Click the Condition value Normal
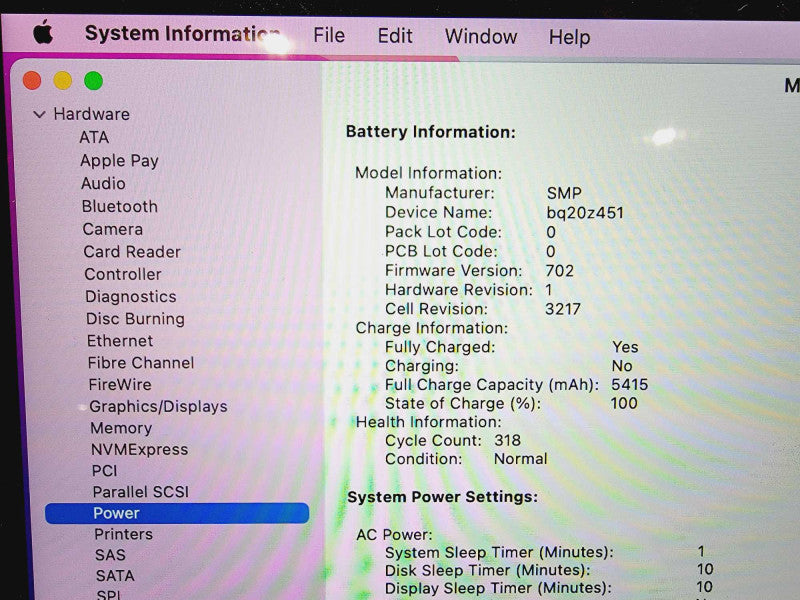Viewport: 800px width, 600px height. coord(520,459)
